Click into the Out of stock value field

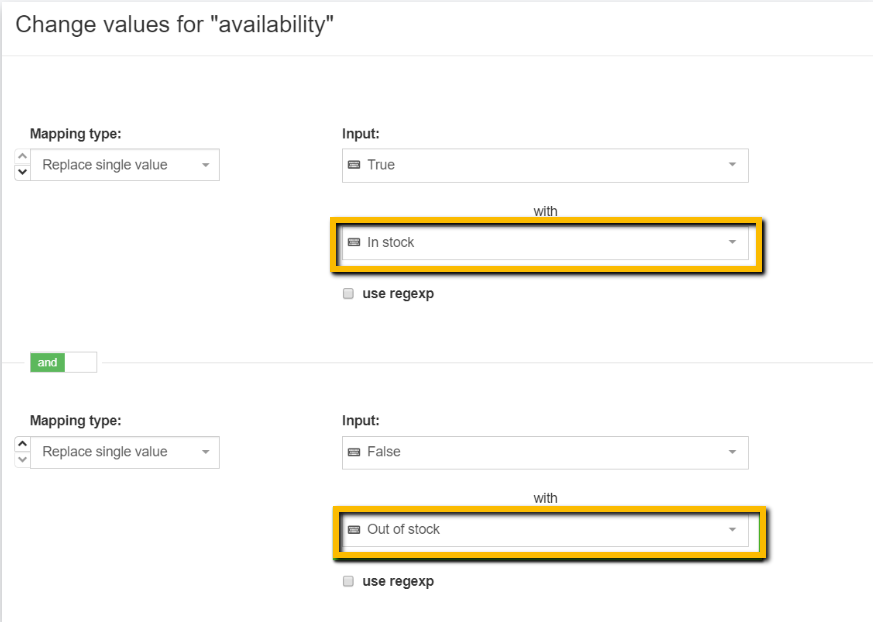point(540,530)
